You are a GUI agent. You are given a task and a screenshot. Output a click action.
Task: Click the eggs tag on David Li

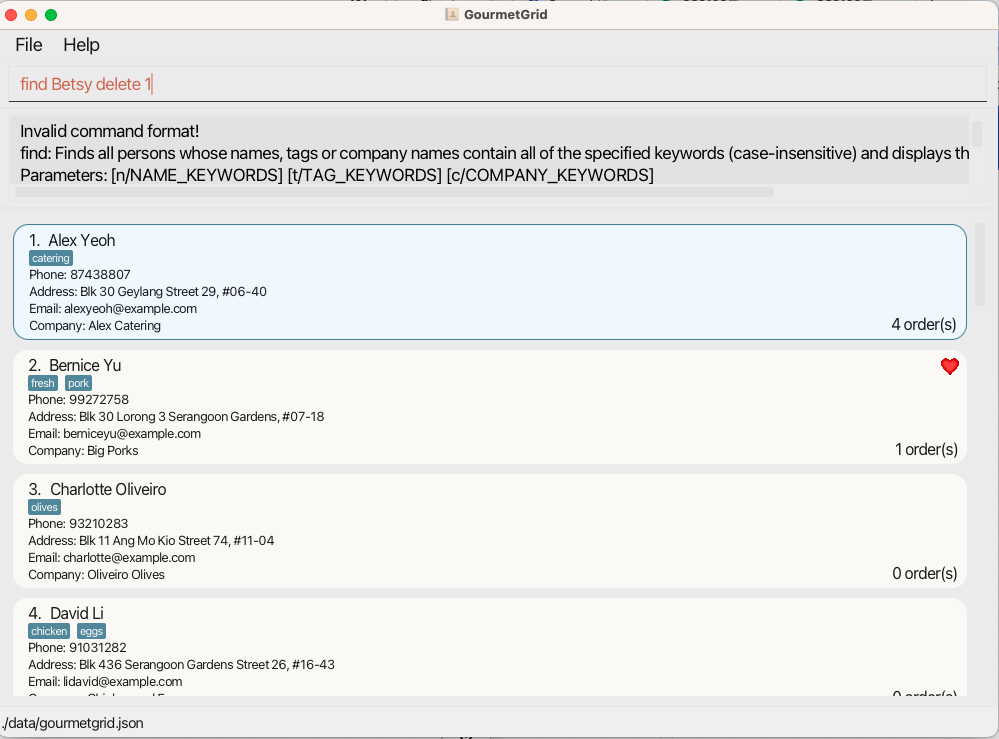pyautogui.click(x=91, y=631)
